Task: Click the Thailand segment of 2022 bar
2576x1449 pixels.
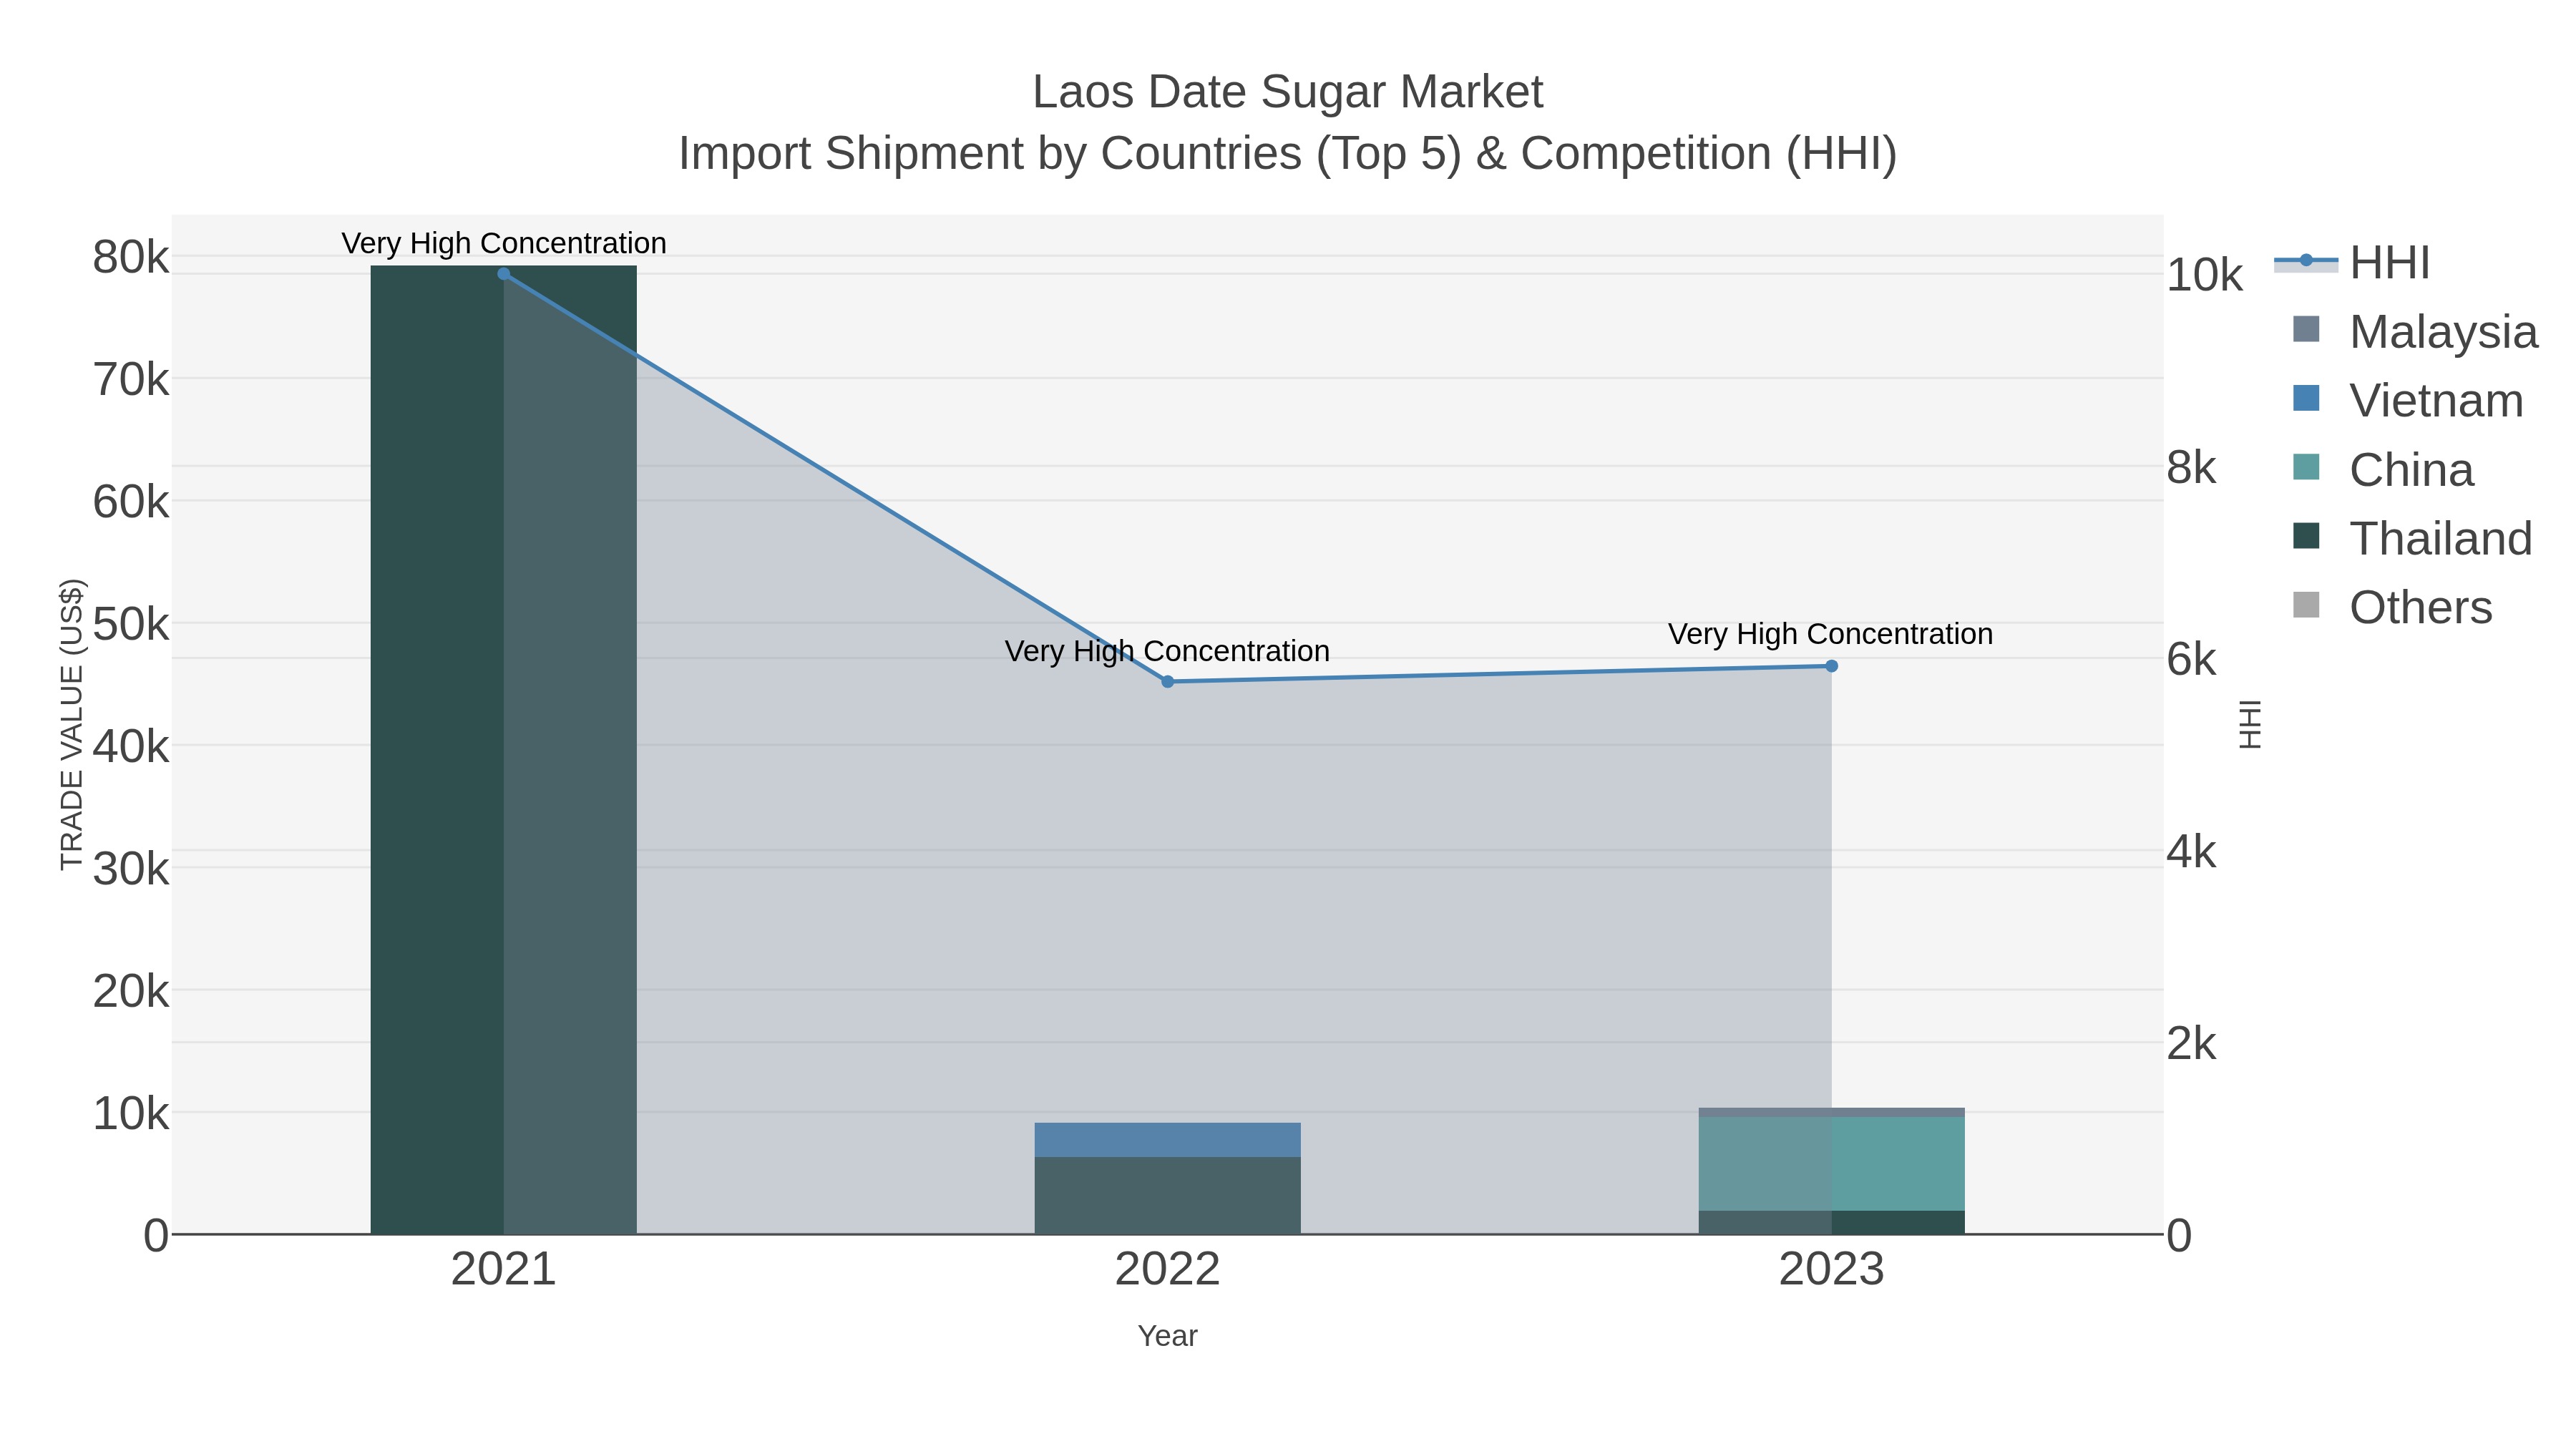Action: coord(1167,1195)
